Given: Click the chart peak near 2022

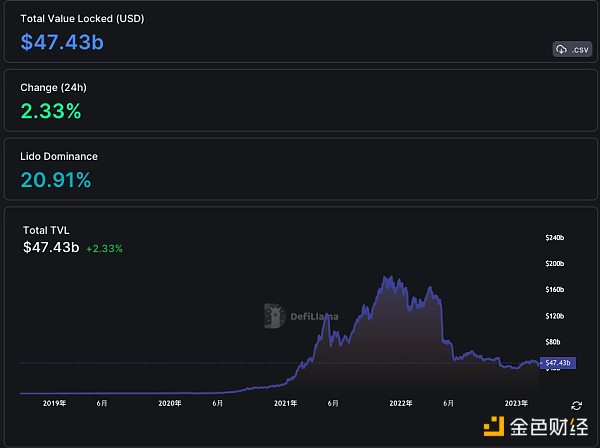Looking at the screenshot, I should tap(386, 278).
